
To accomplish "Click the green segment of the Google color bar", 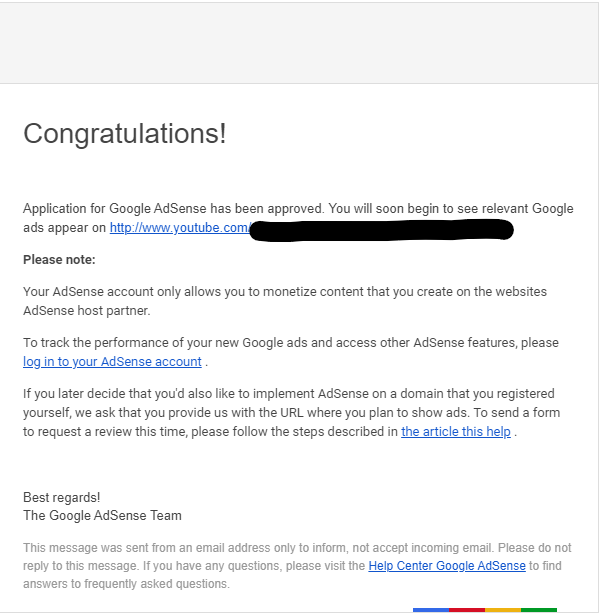I will pos(539,610).
